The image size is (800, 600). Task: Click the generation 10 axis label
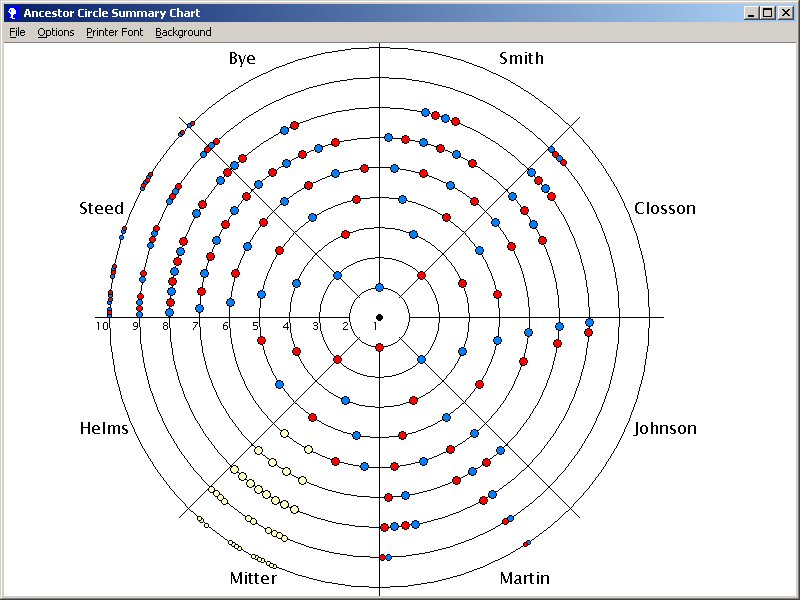tap(102, 326)
